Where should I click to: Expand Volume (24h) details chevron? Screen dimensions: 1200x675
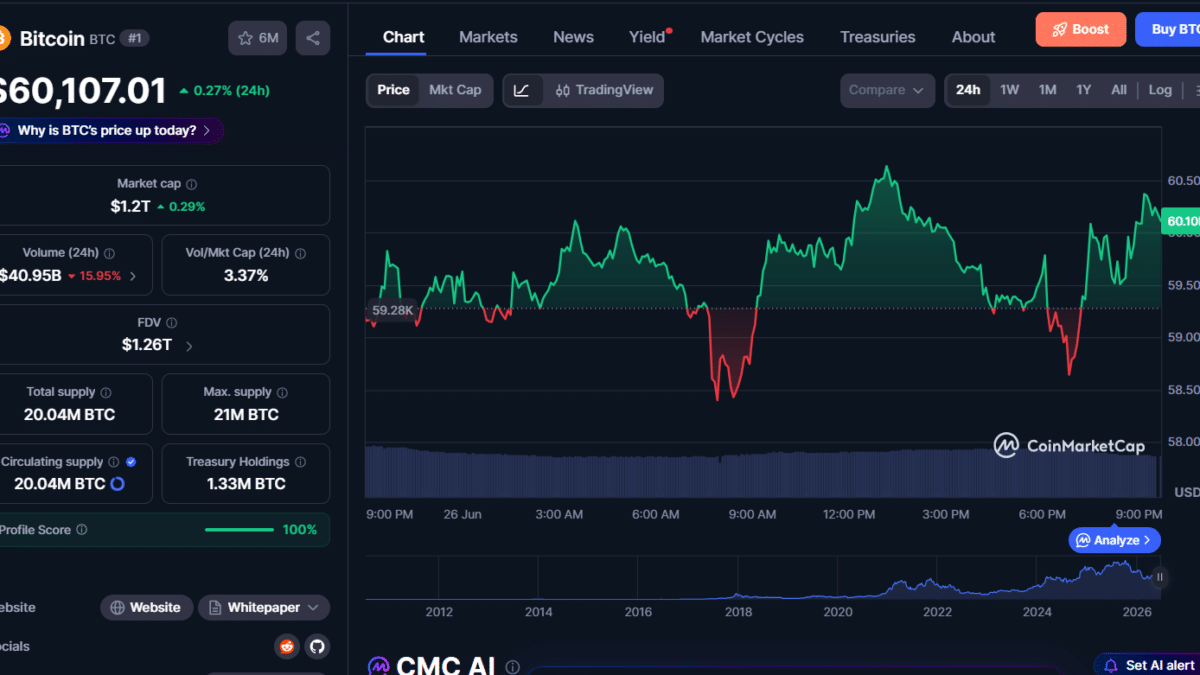133,276
